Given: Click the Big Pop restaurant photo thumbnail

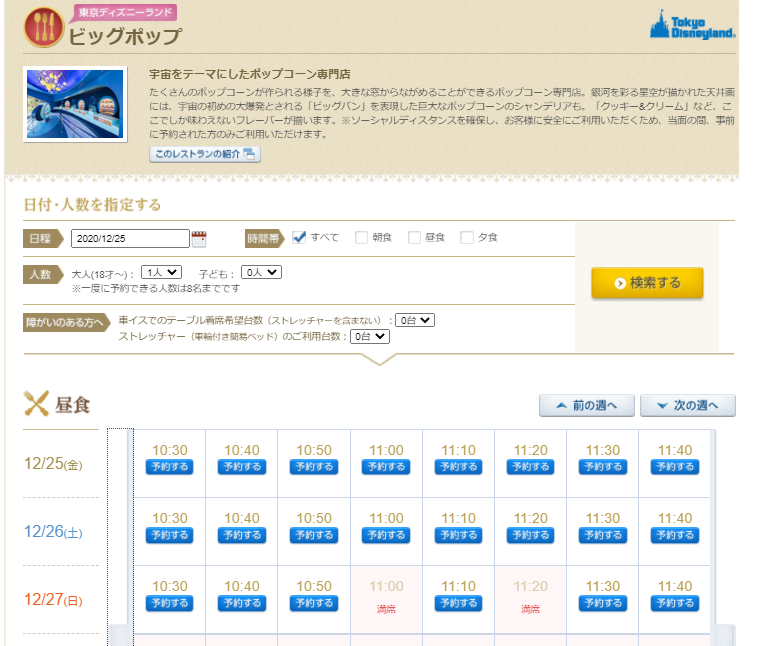Looking at the screenshot, I should click(75, 104).
